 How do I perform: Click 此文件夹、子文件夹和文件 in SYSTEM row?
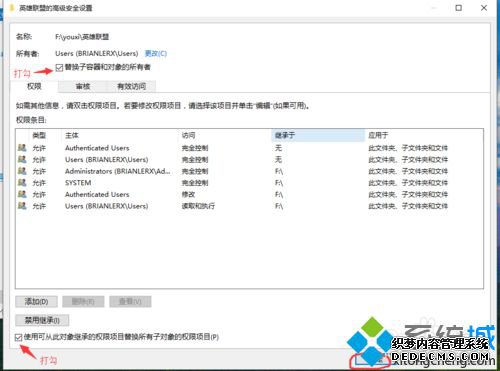(408, 183)
